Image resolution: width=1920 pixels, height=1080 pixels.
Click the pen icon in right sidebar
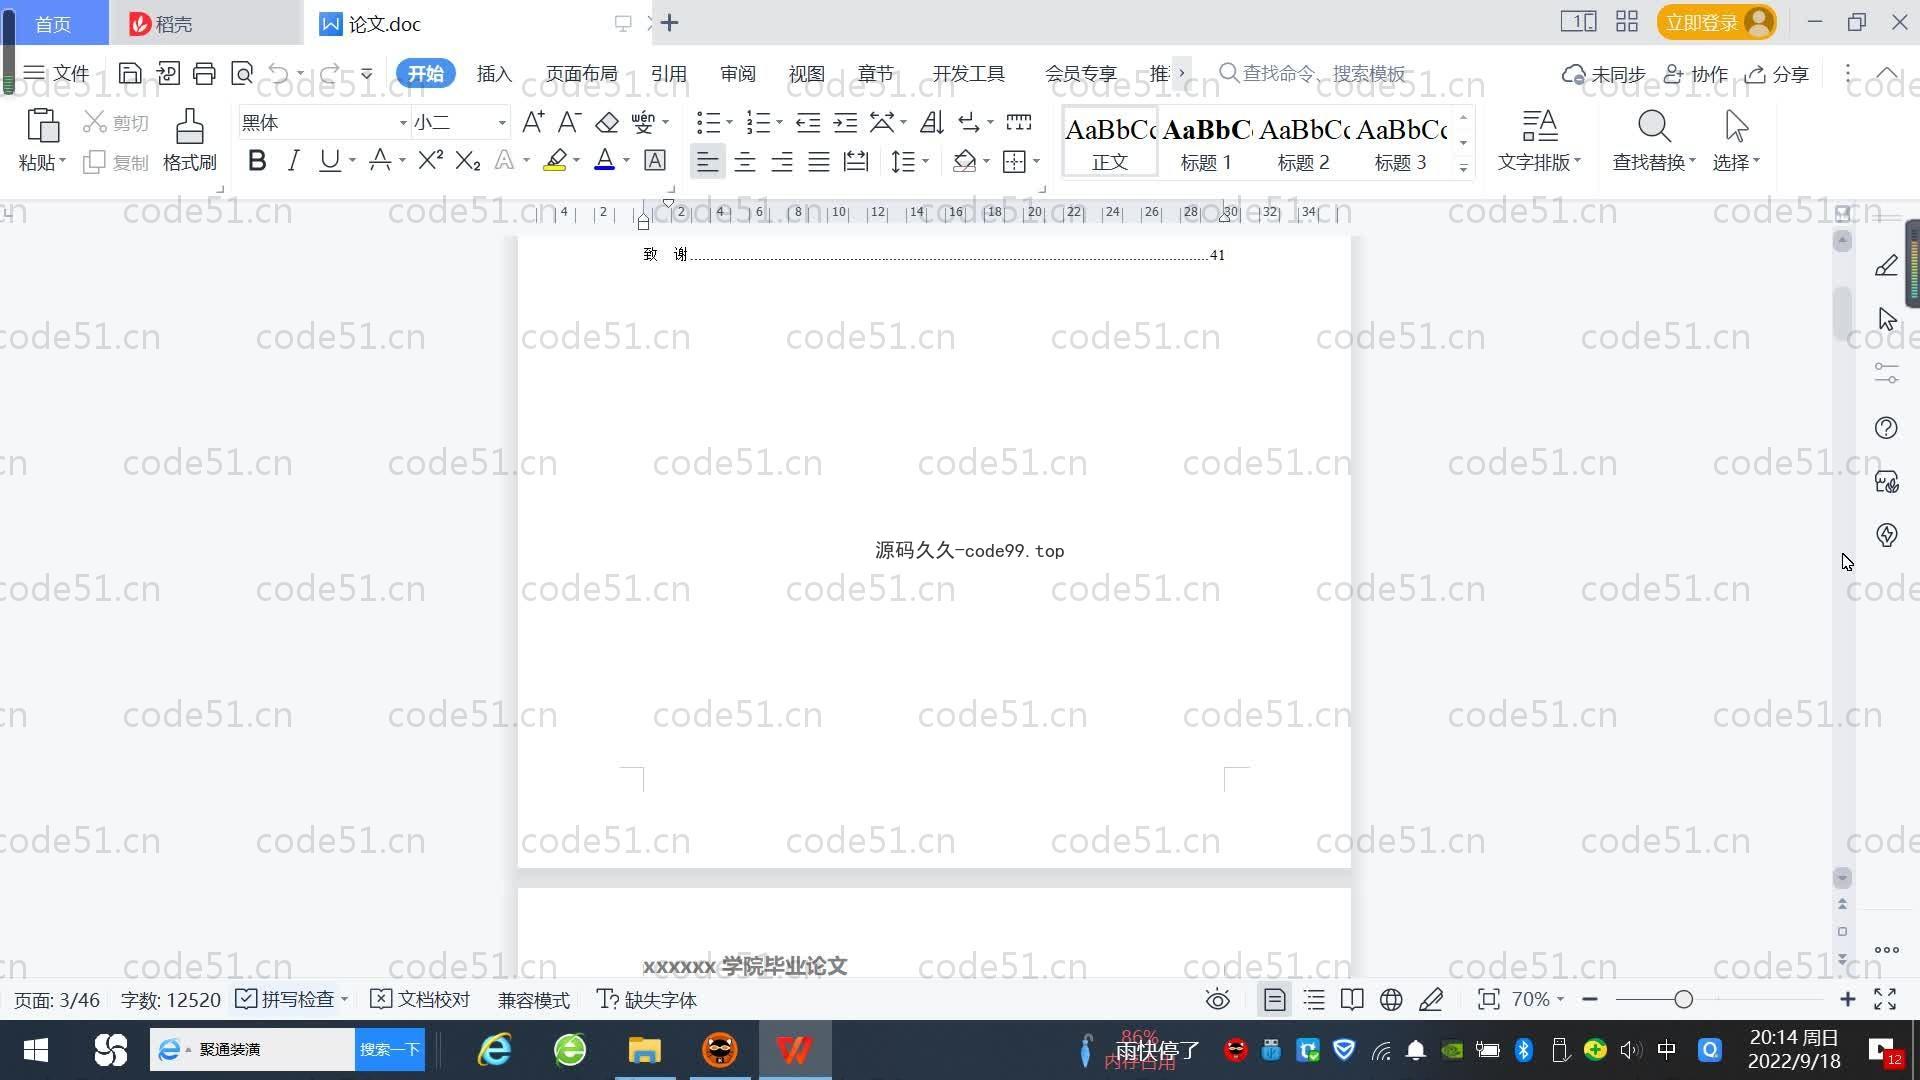pos(1886,266)
